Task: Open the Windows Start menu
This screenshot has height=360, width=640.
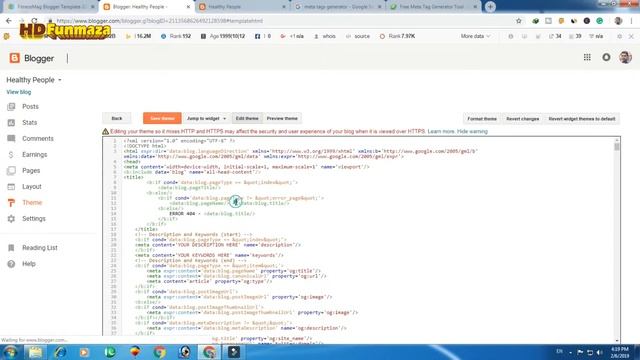Action: [10, 352]
